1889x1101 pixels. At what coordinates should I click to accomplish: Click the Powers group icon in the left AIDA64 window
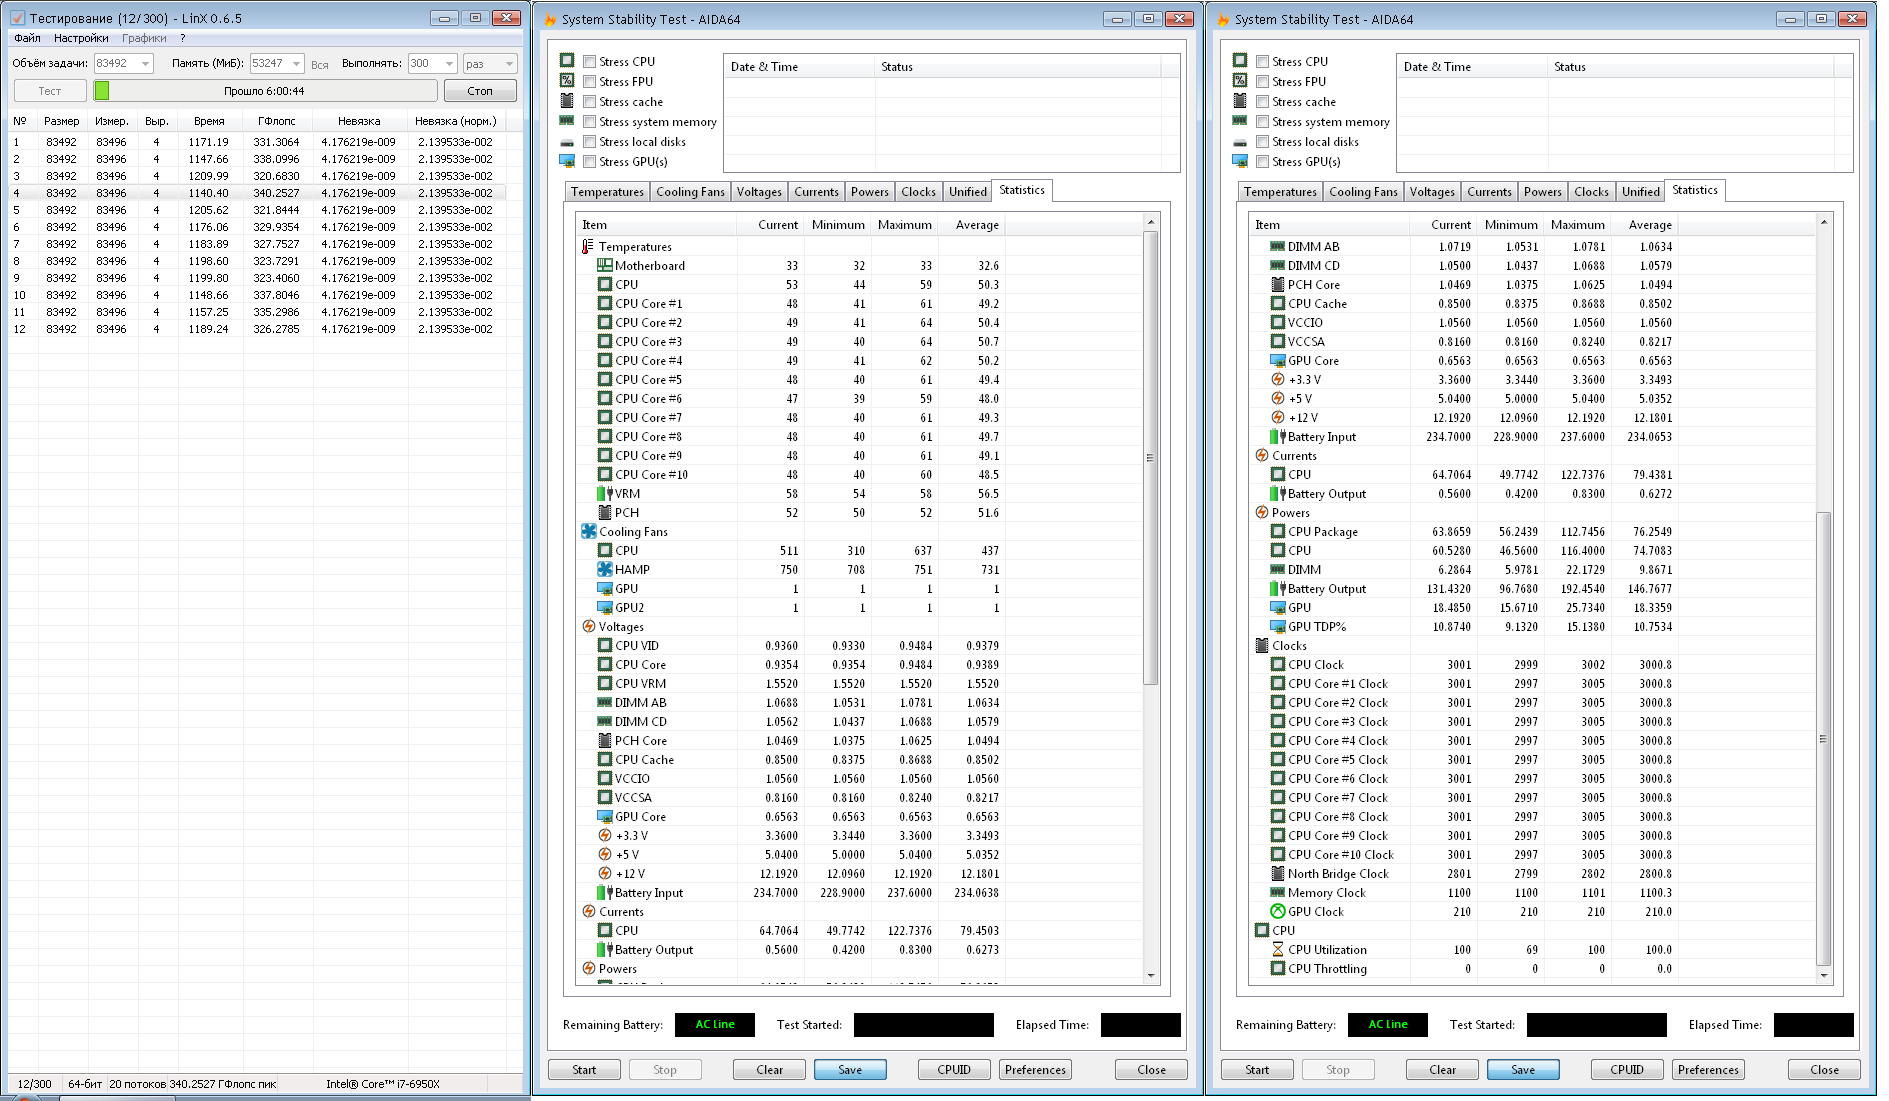tap(588, 969)
